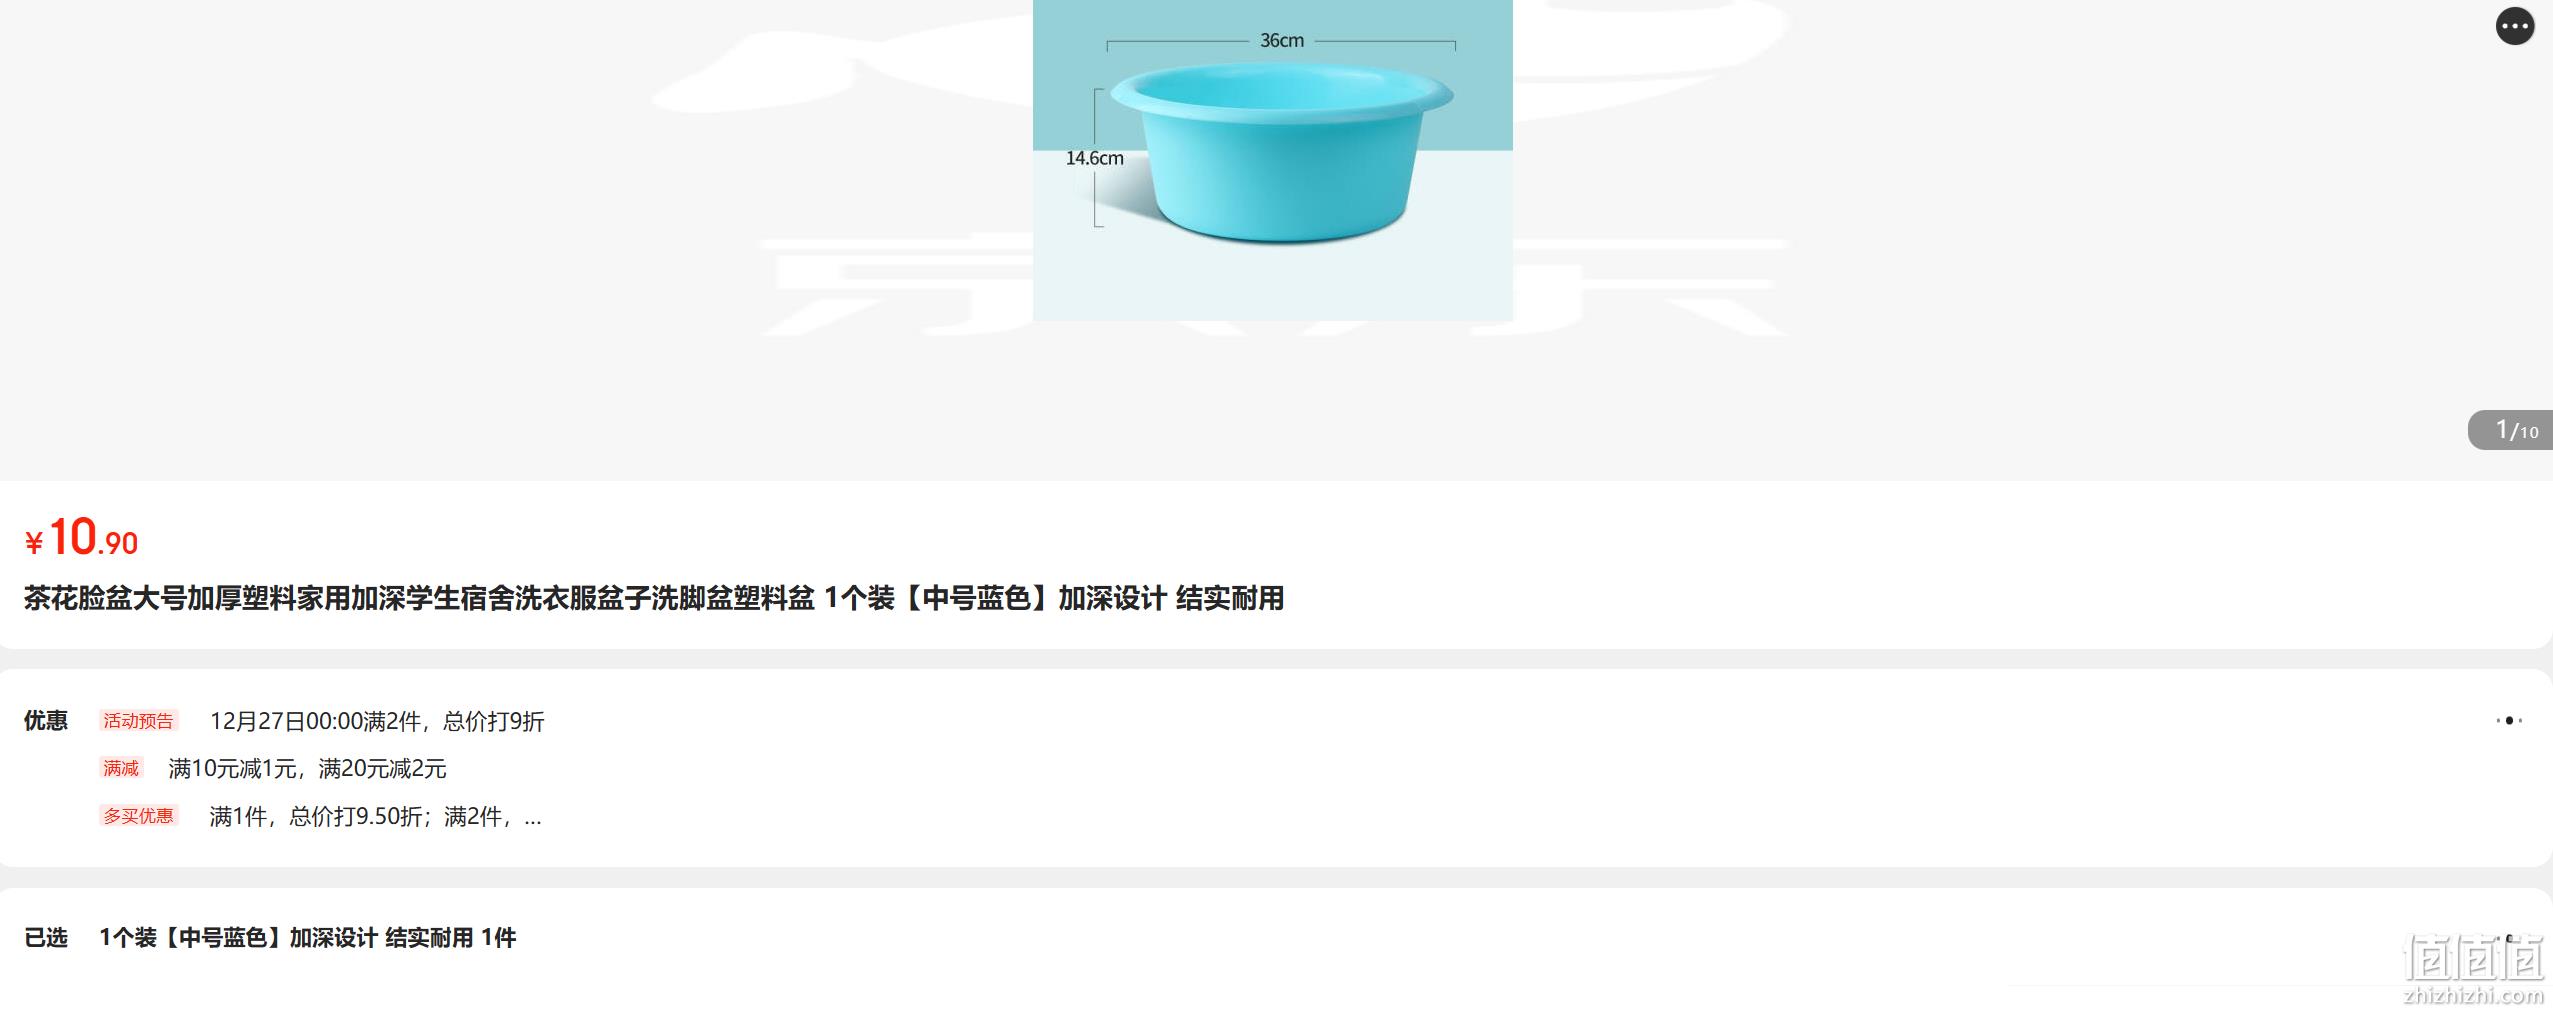Open the 满10元减1元 discount details
Viewport: 2553px width, 1013px height.
click(x=307, y=768)
